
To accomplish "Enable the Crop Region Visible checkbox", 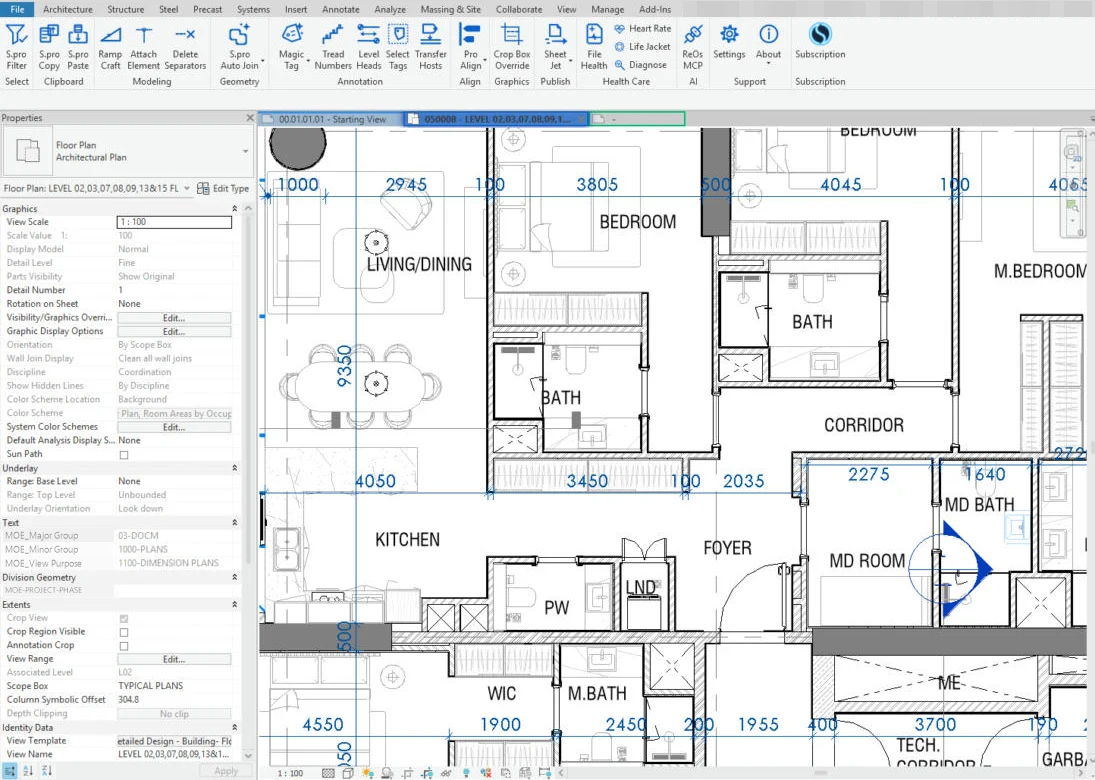I will click(124, 632).
